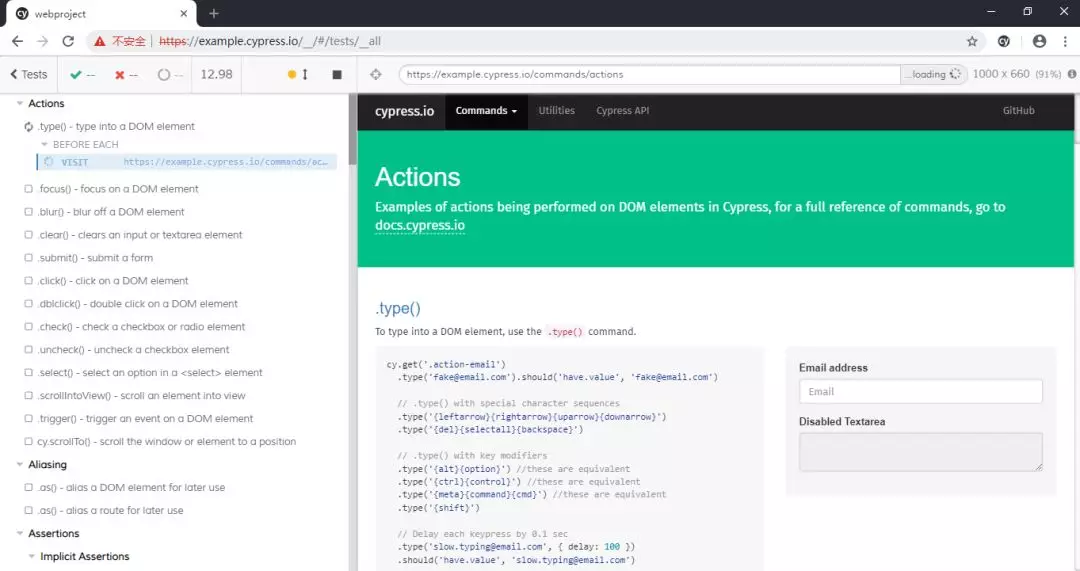Click the 1000 x 660 viewport size
This screenshot has width=1080, height=571.
[1001, 74]
